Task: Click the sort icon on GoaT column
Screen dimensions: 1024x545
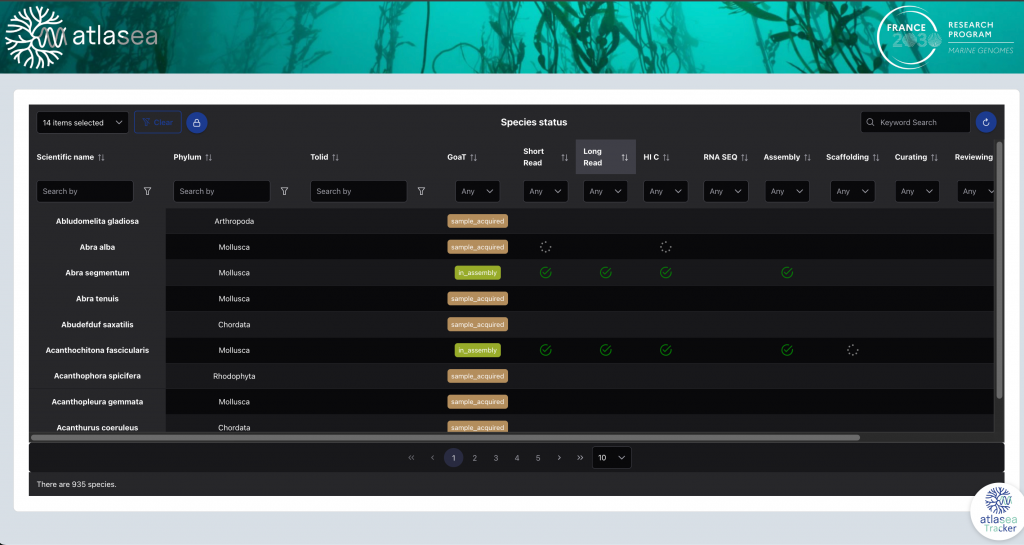Action: (x=473, y=157)
